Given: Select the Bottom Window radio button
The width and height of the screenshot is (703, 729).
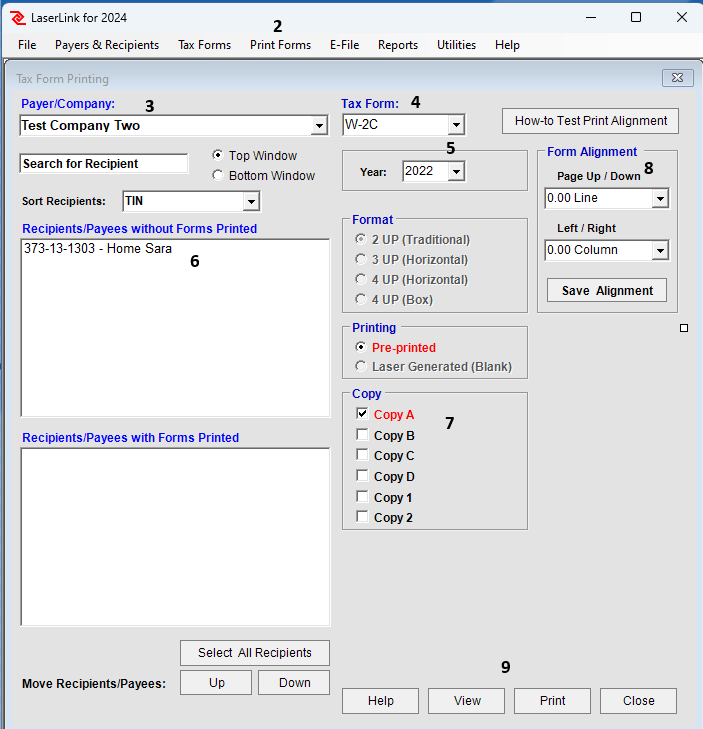Looking at the screenshot, I should pos(218,176).
